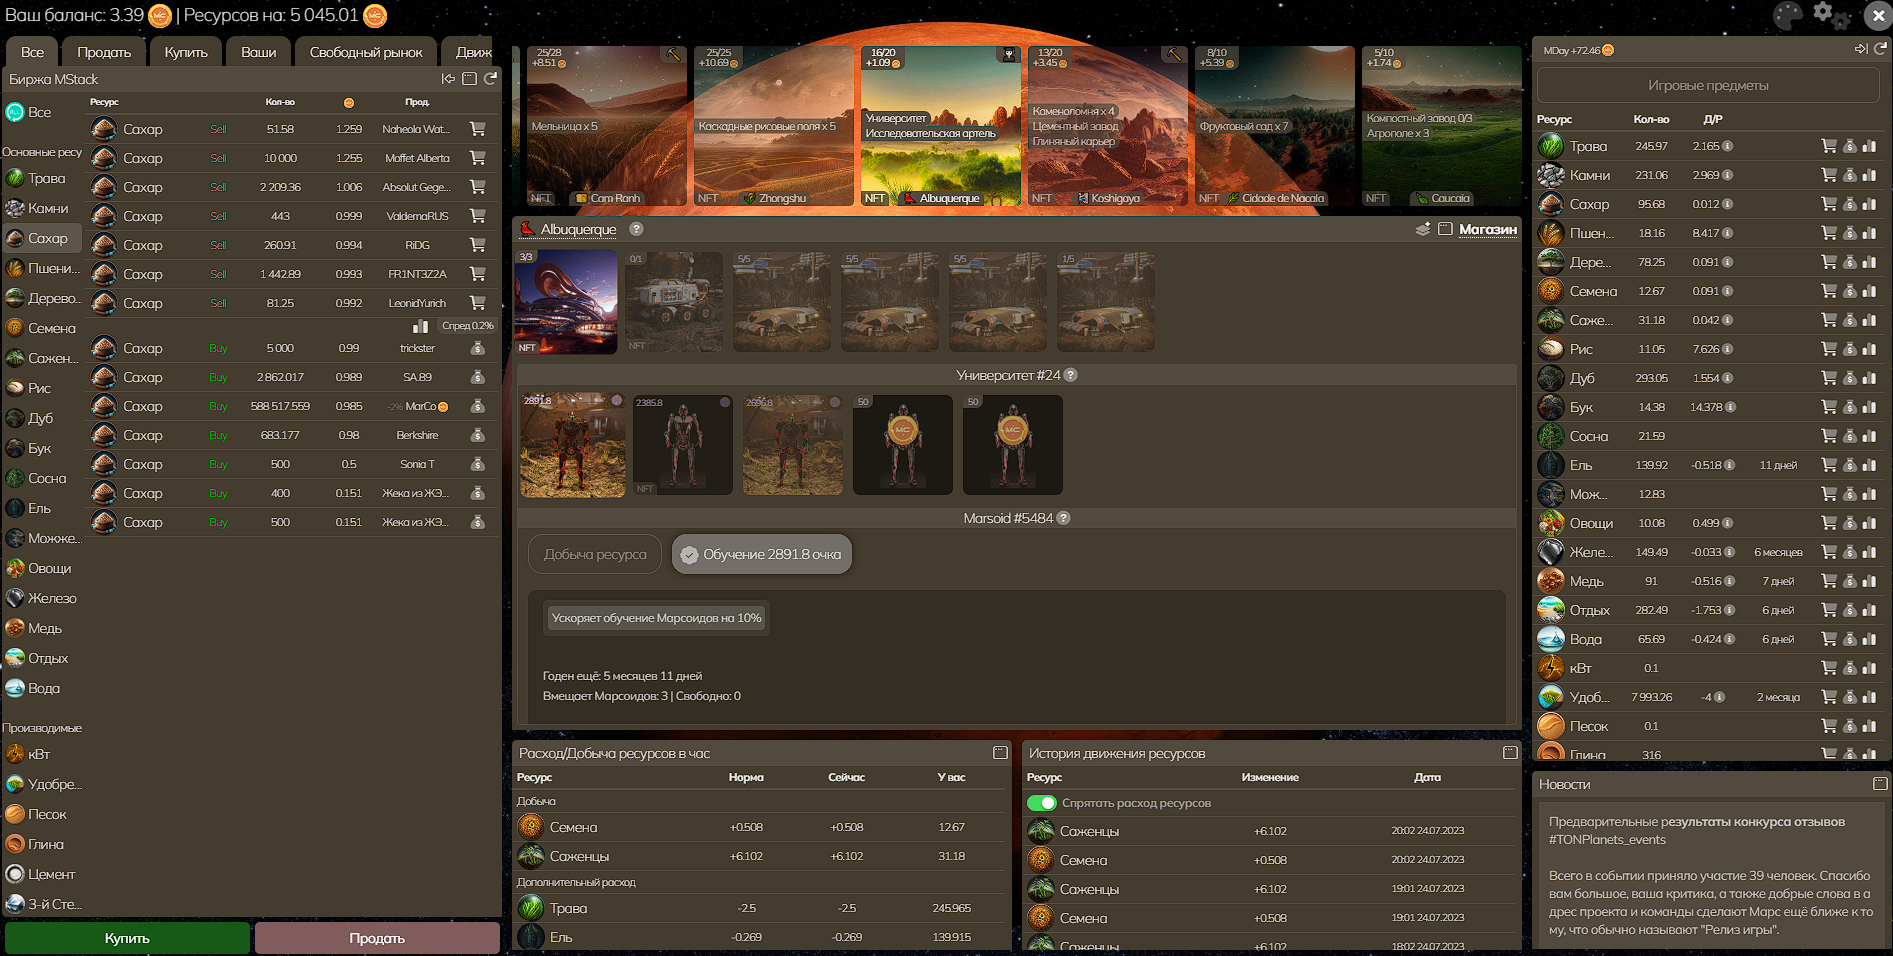Screen dimensions: 1893x956
Task: Toggle selection circle on Marsoid 2385.8 card
Action: click(725, 402)
